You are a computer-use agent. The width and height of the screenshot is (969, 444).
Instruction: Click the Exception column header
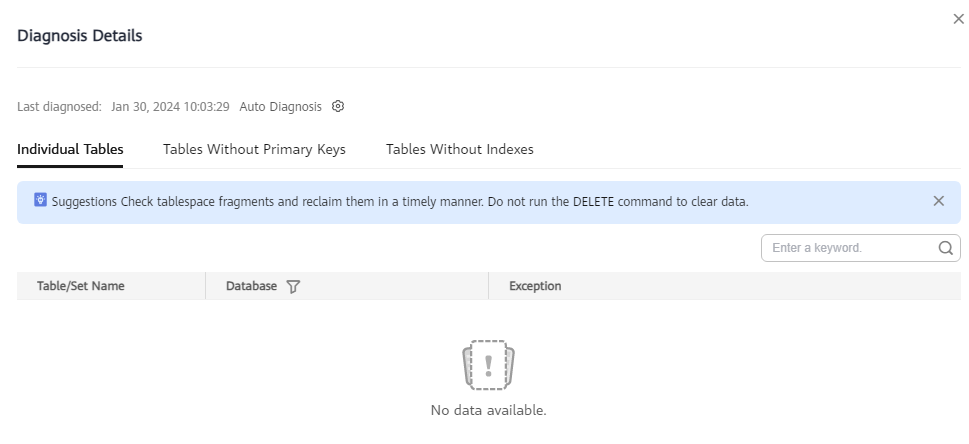pyautogui.click(x=535, y=286)
